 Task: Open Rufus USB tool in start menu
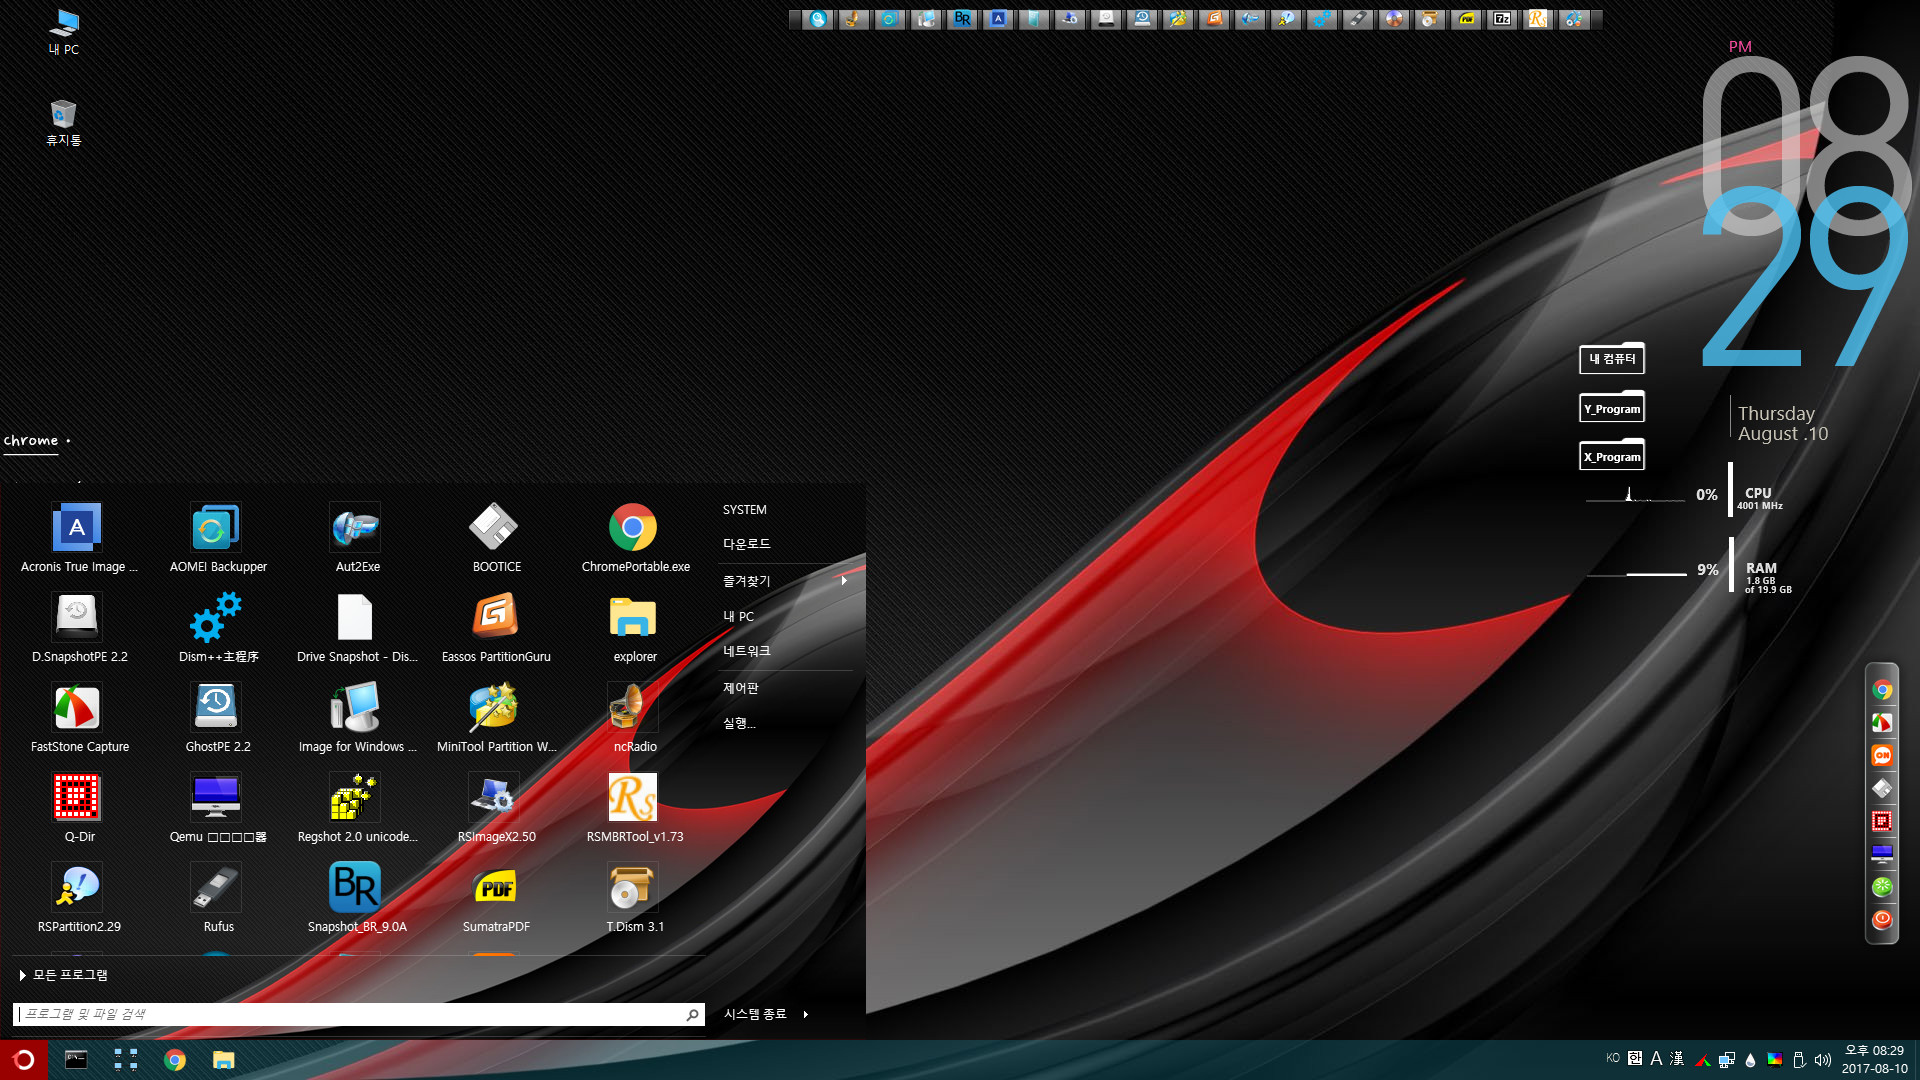pos(217,898)
